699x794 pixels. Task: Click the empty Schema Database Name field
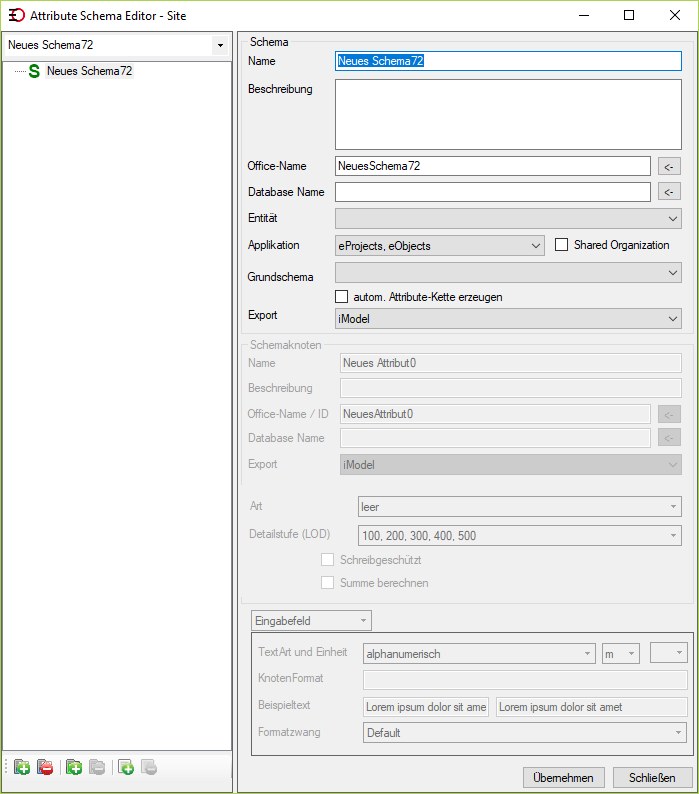coord(493,192)
